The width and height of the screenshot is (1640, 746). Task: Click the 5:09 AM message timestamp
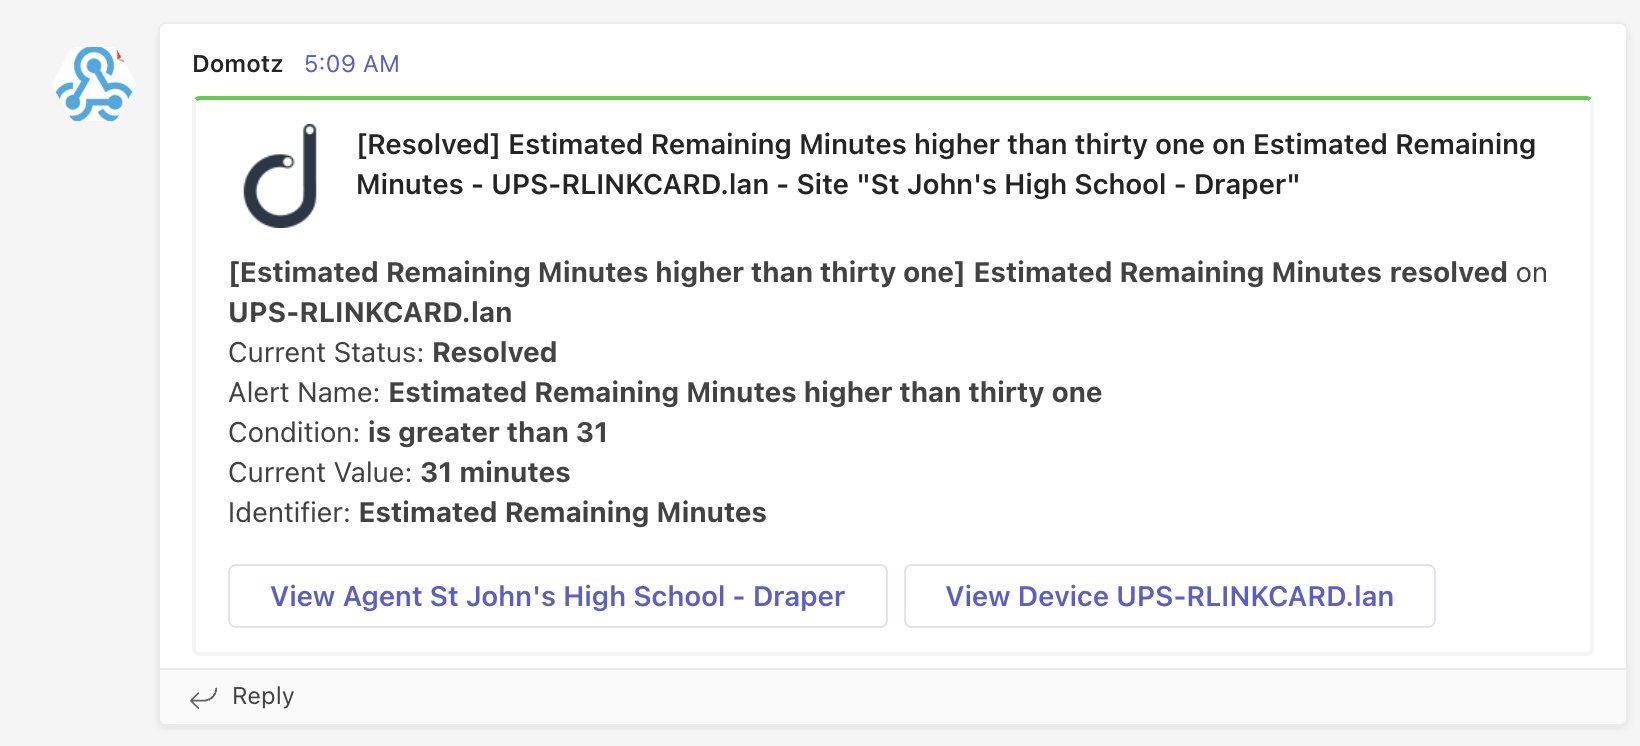[352, 63]
